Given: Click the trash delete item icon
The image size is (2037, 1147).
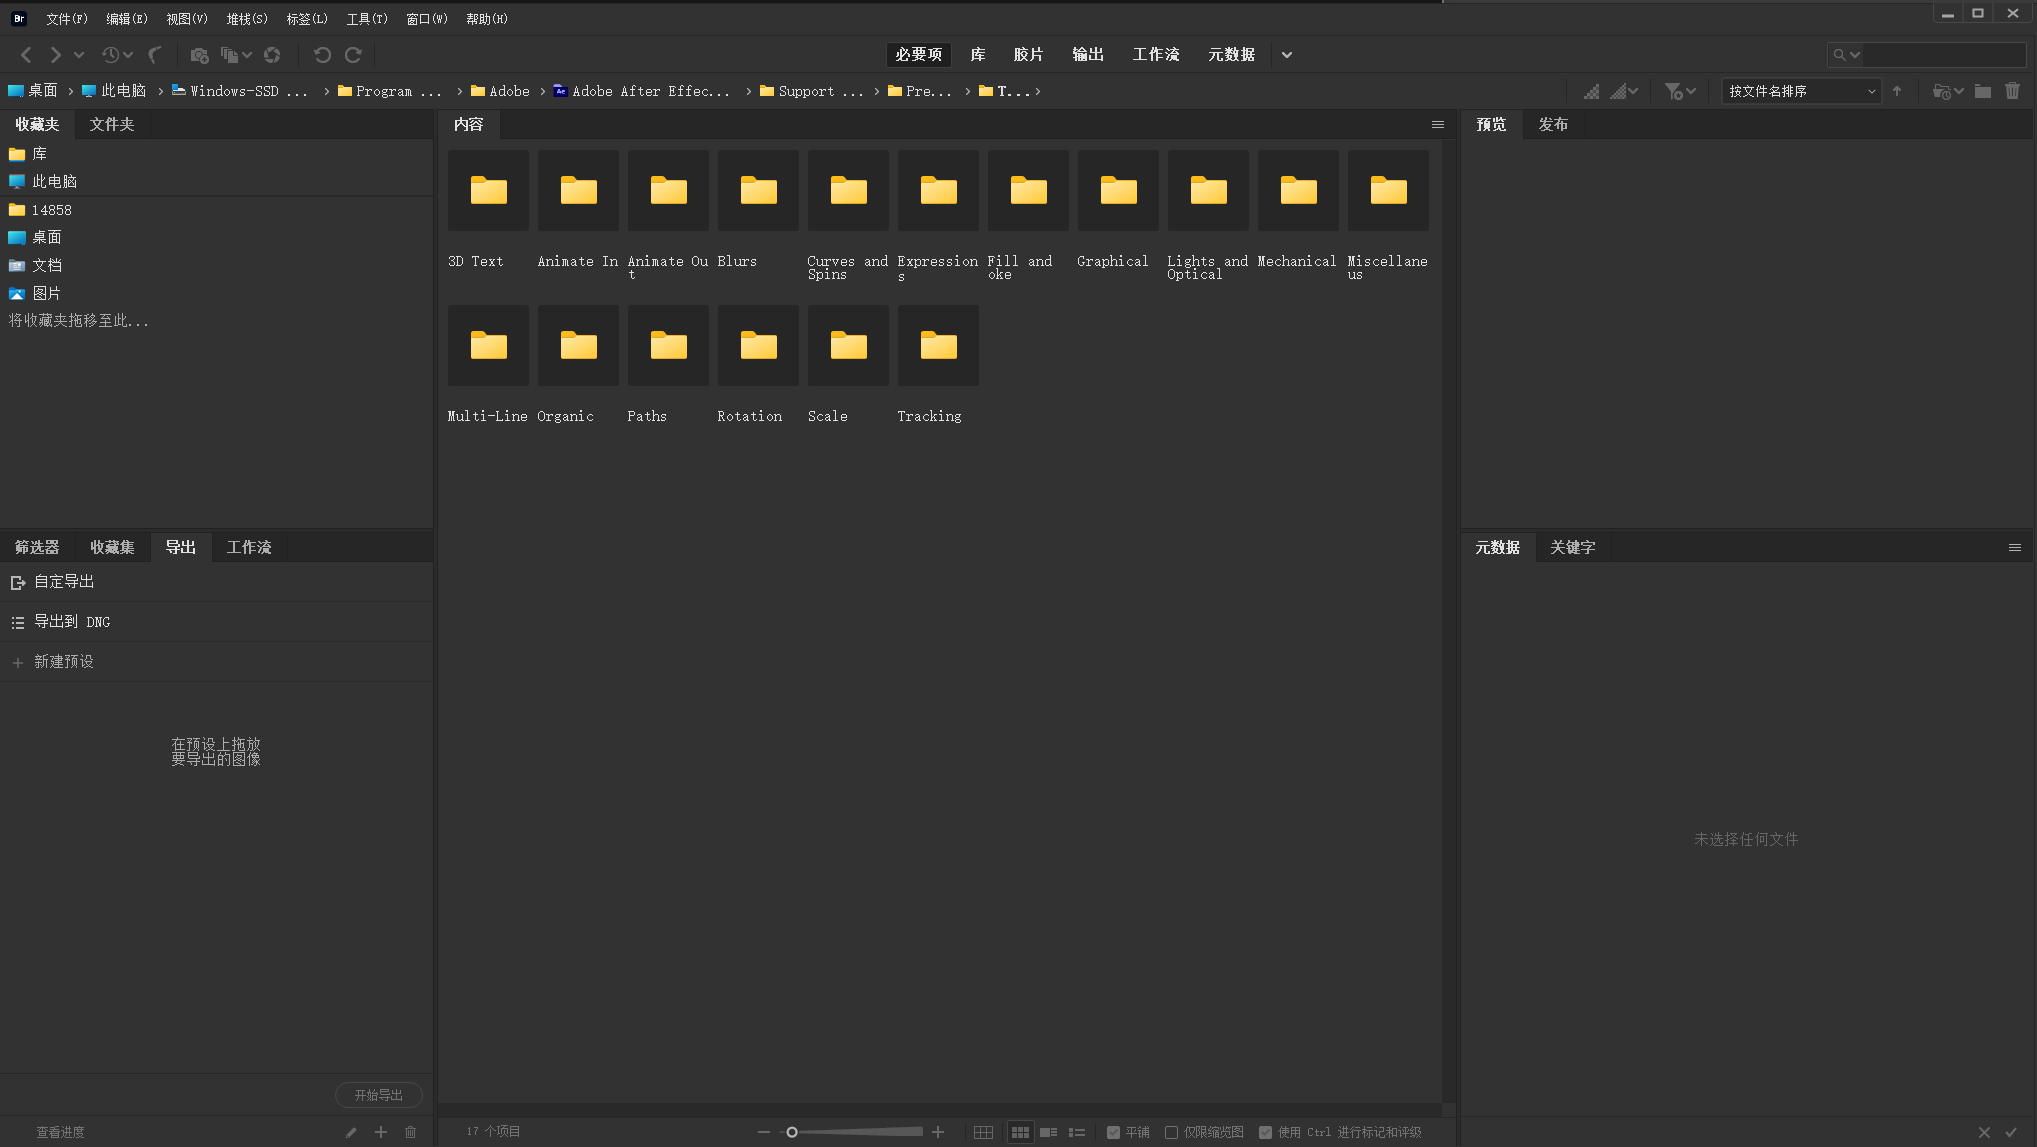Looking at the screenshot, I should click(2013, 91).
